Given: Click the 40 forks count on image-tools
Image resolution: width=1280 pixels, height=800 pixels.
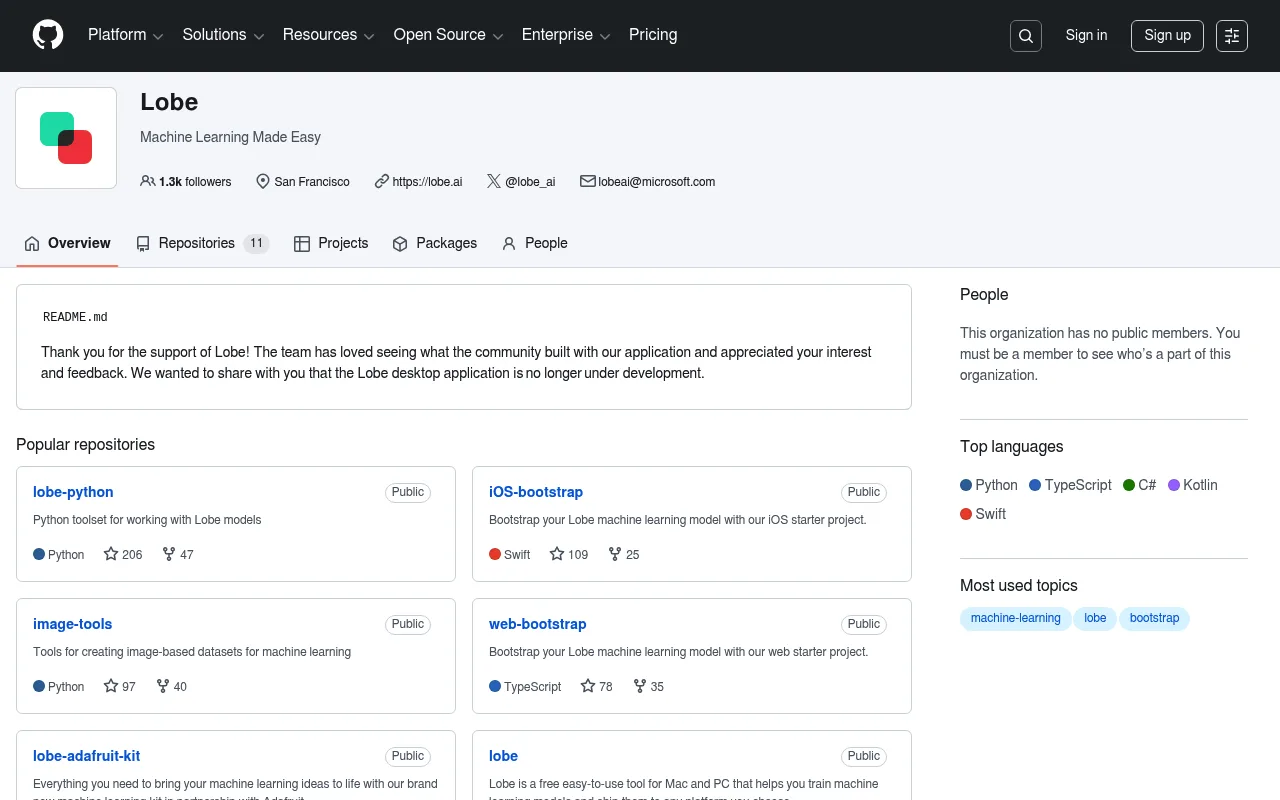Looking at the screenshot, I should [181, 686].
